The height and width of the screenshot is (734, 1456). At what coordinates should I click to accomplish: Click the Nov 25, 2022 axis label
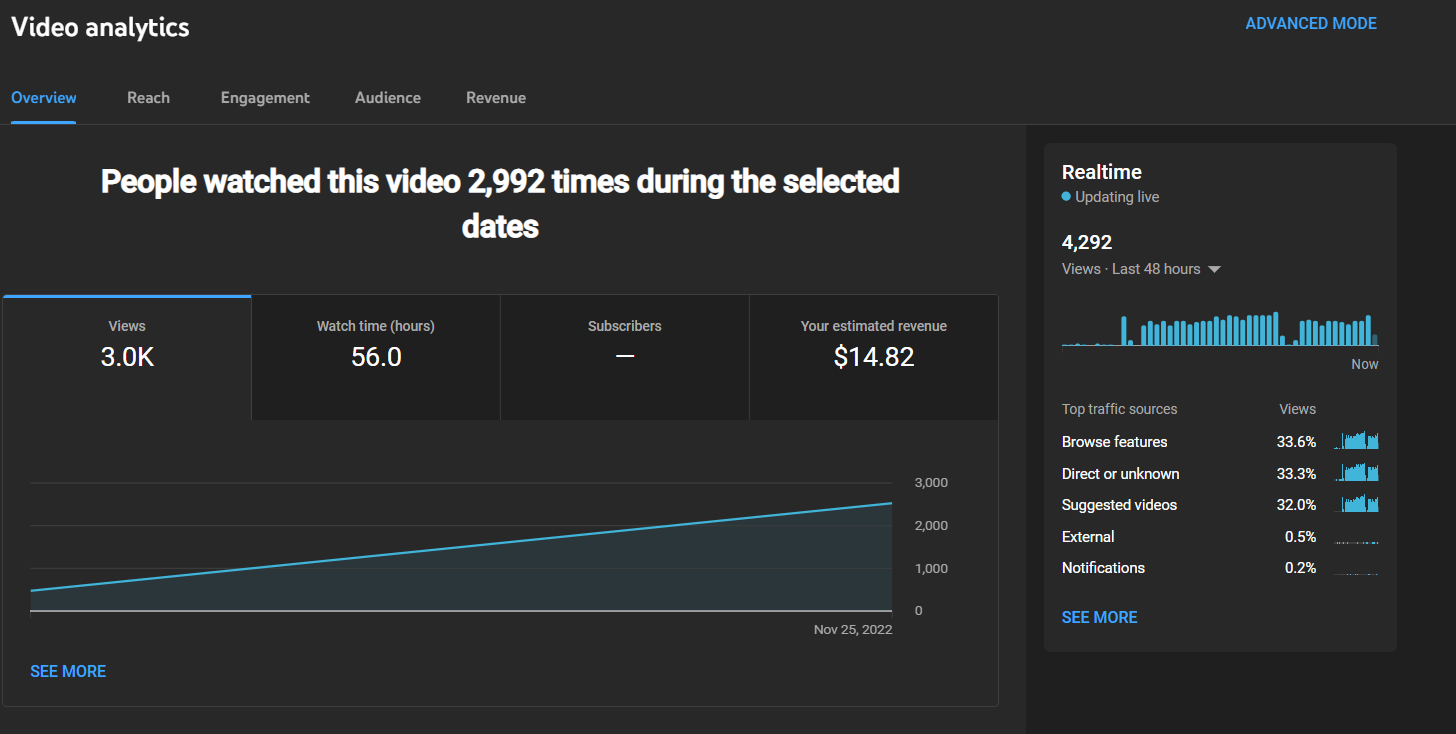[853, 630]
